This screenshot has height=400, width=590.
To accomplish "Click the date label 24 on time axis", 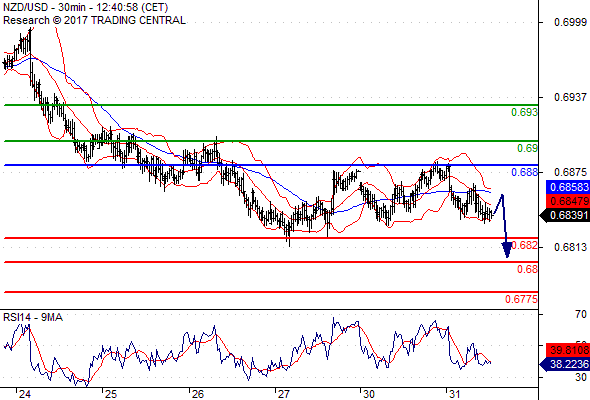I will click(x=24, y=394).
